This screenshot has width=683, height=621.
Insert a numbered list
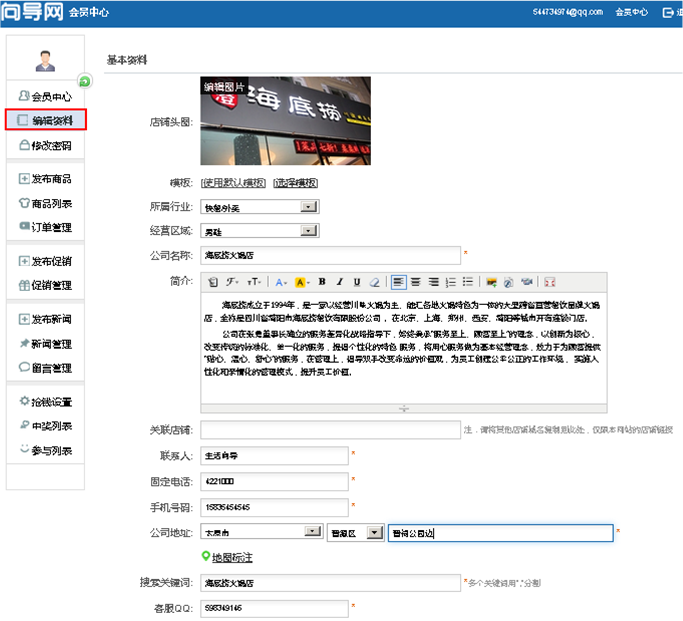(450, 282)
